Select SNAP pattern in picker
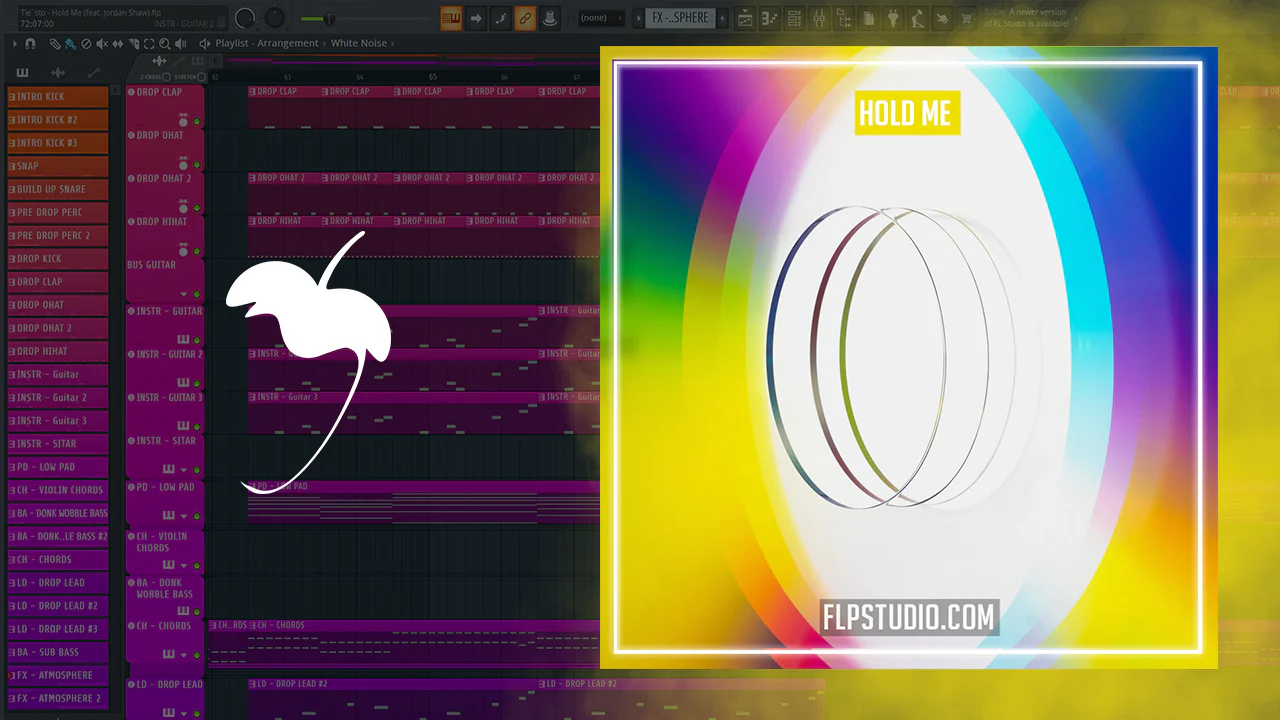The width and height of the screenshot is (1280, 720). point(58,166)
